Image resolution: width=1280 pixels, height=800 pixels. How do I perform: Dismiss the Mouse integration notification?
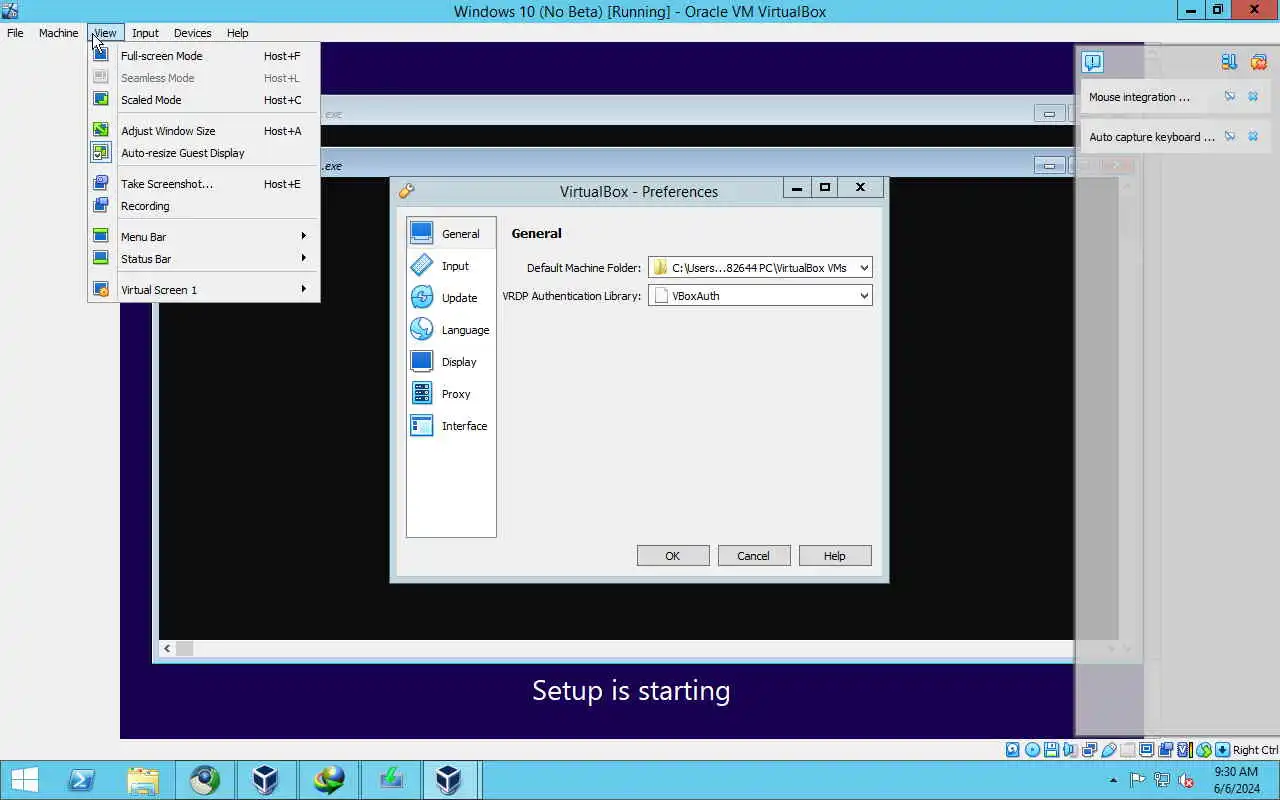point(1253,97)
